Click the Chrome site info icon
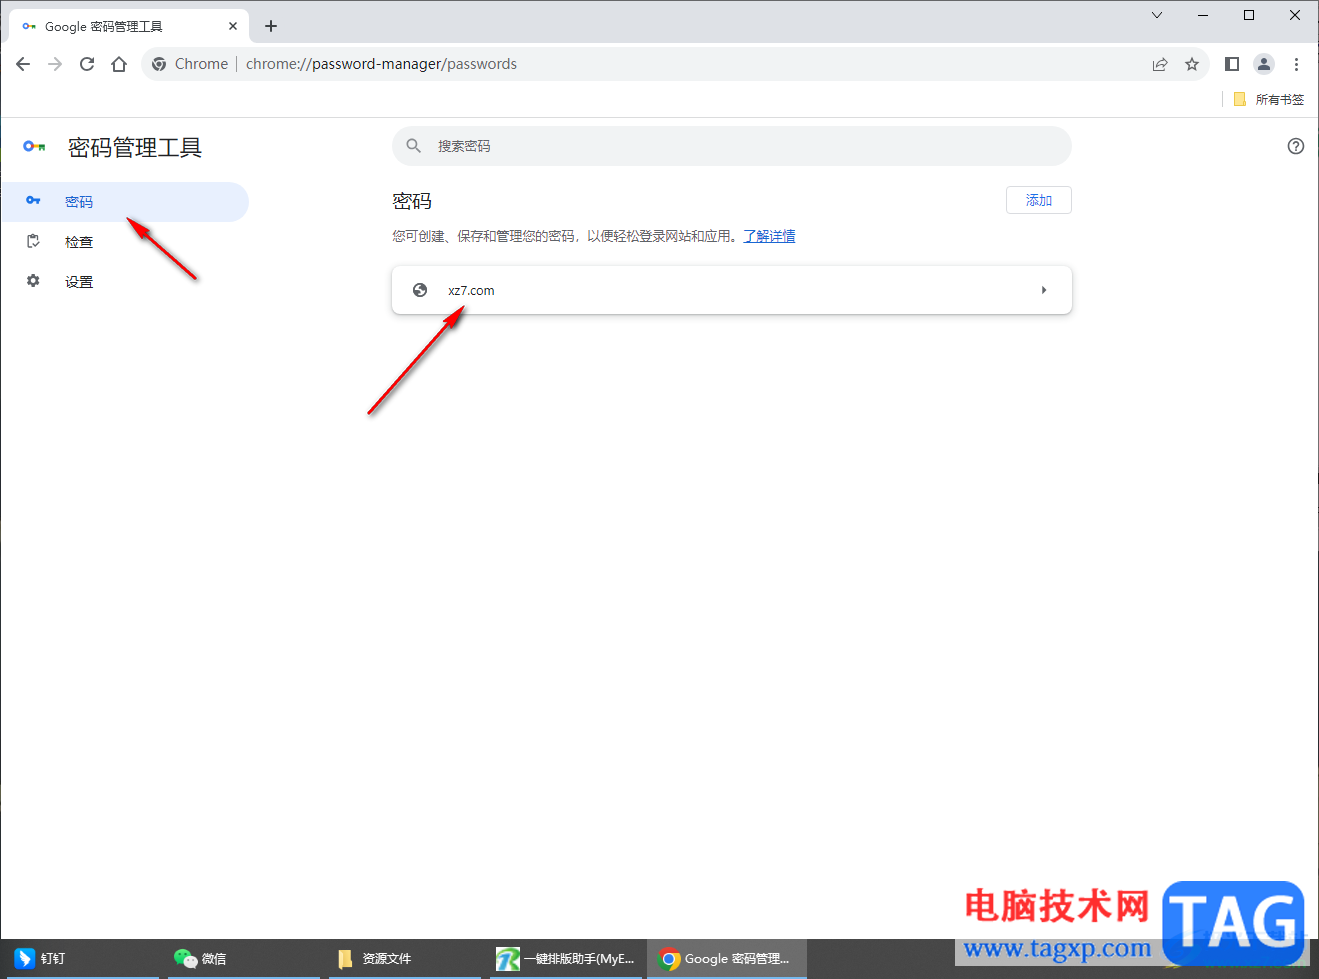Screen dimensions: 1319x979 tap(159, 64)
